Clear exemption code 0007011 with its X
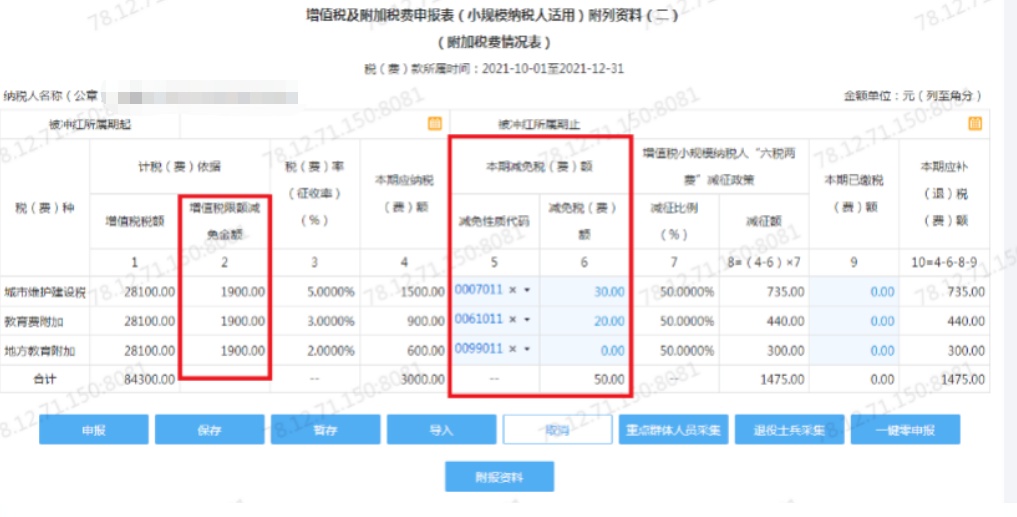 [512, 291]
